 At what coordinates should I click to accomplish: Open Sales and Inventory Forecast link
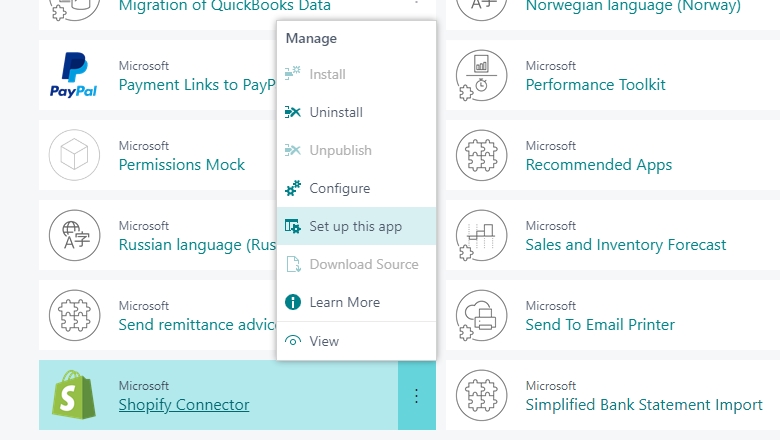pos(626,245)
